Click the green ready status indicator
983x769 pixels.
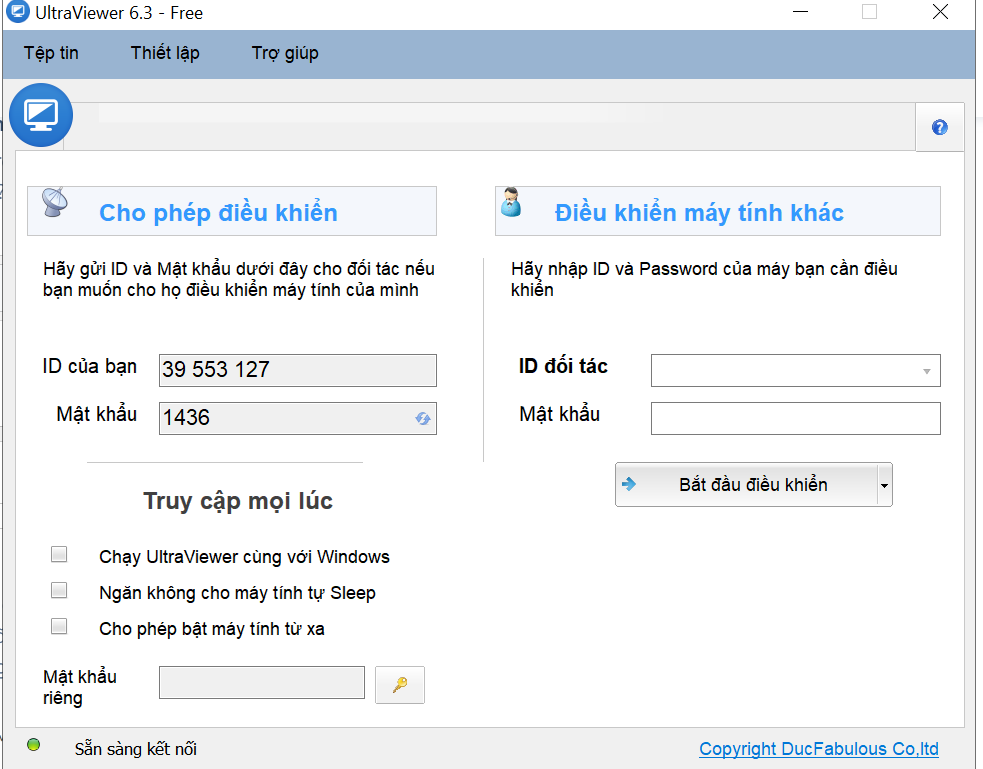point(34,745)
